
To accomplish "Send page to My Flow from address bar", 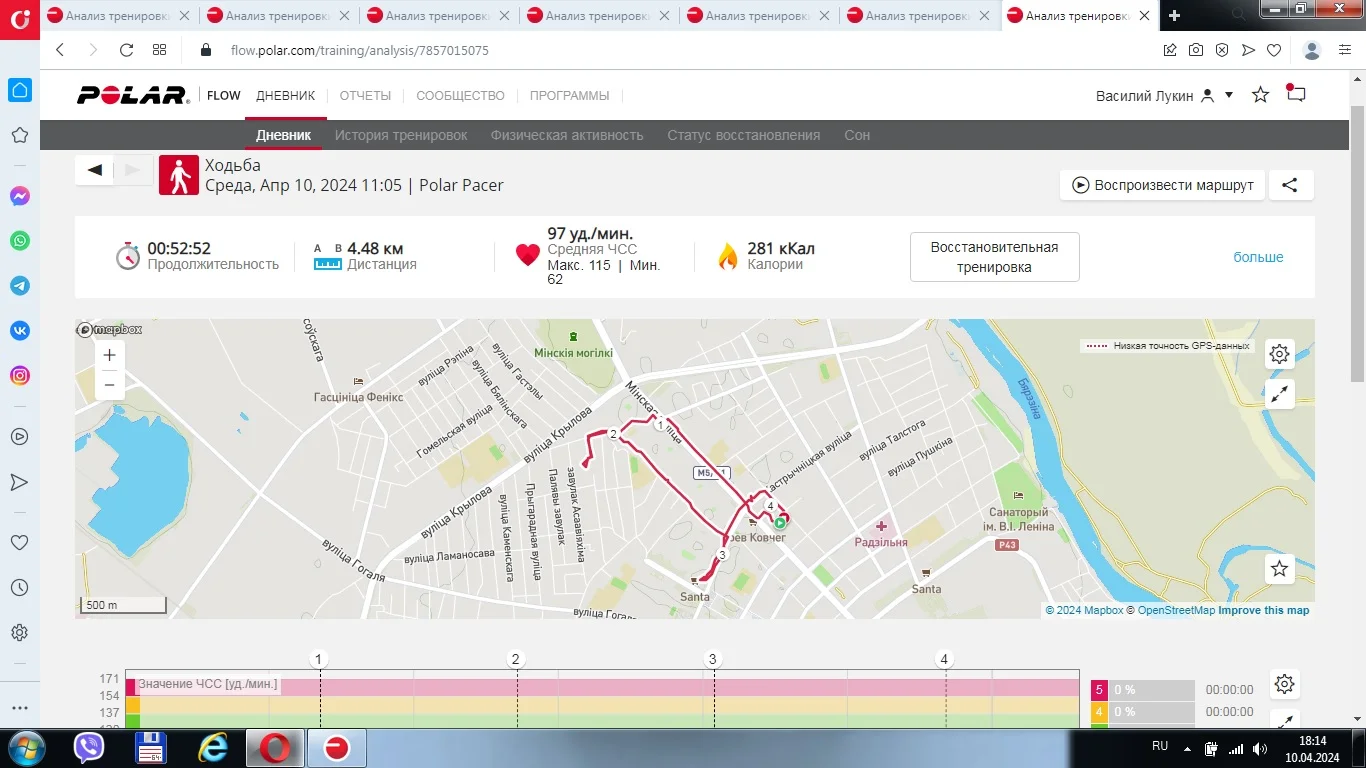I will (1248, 50).
